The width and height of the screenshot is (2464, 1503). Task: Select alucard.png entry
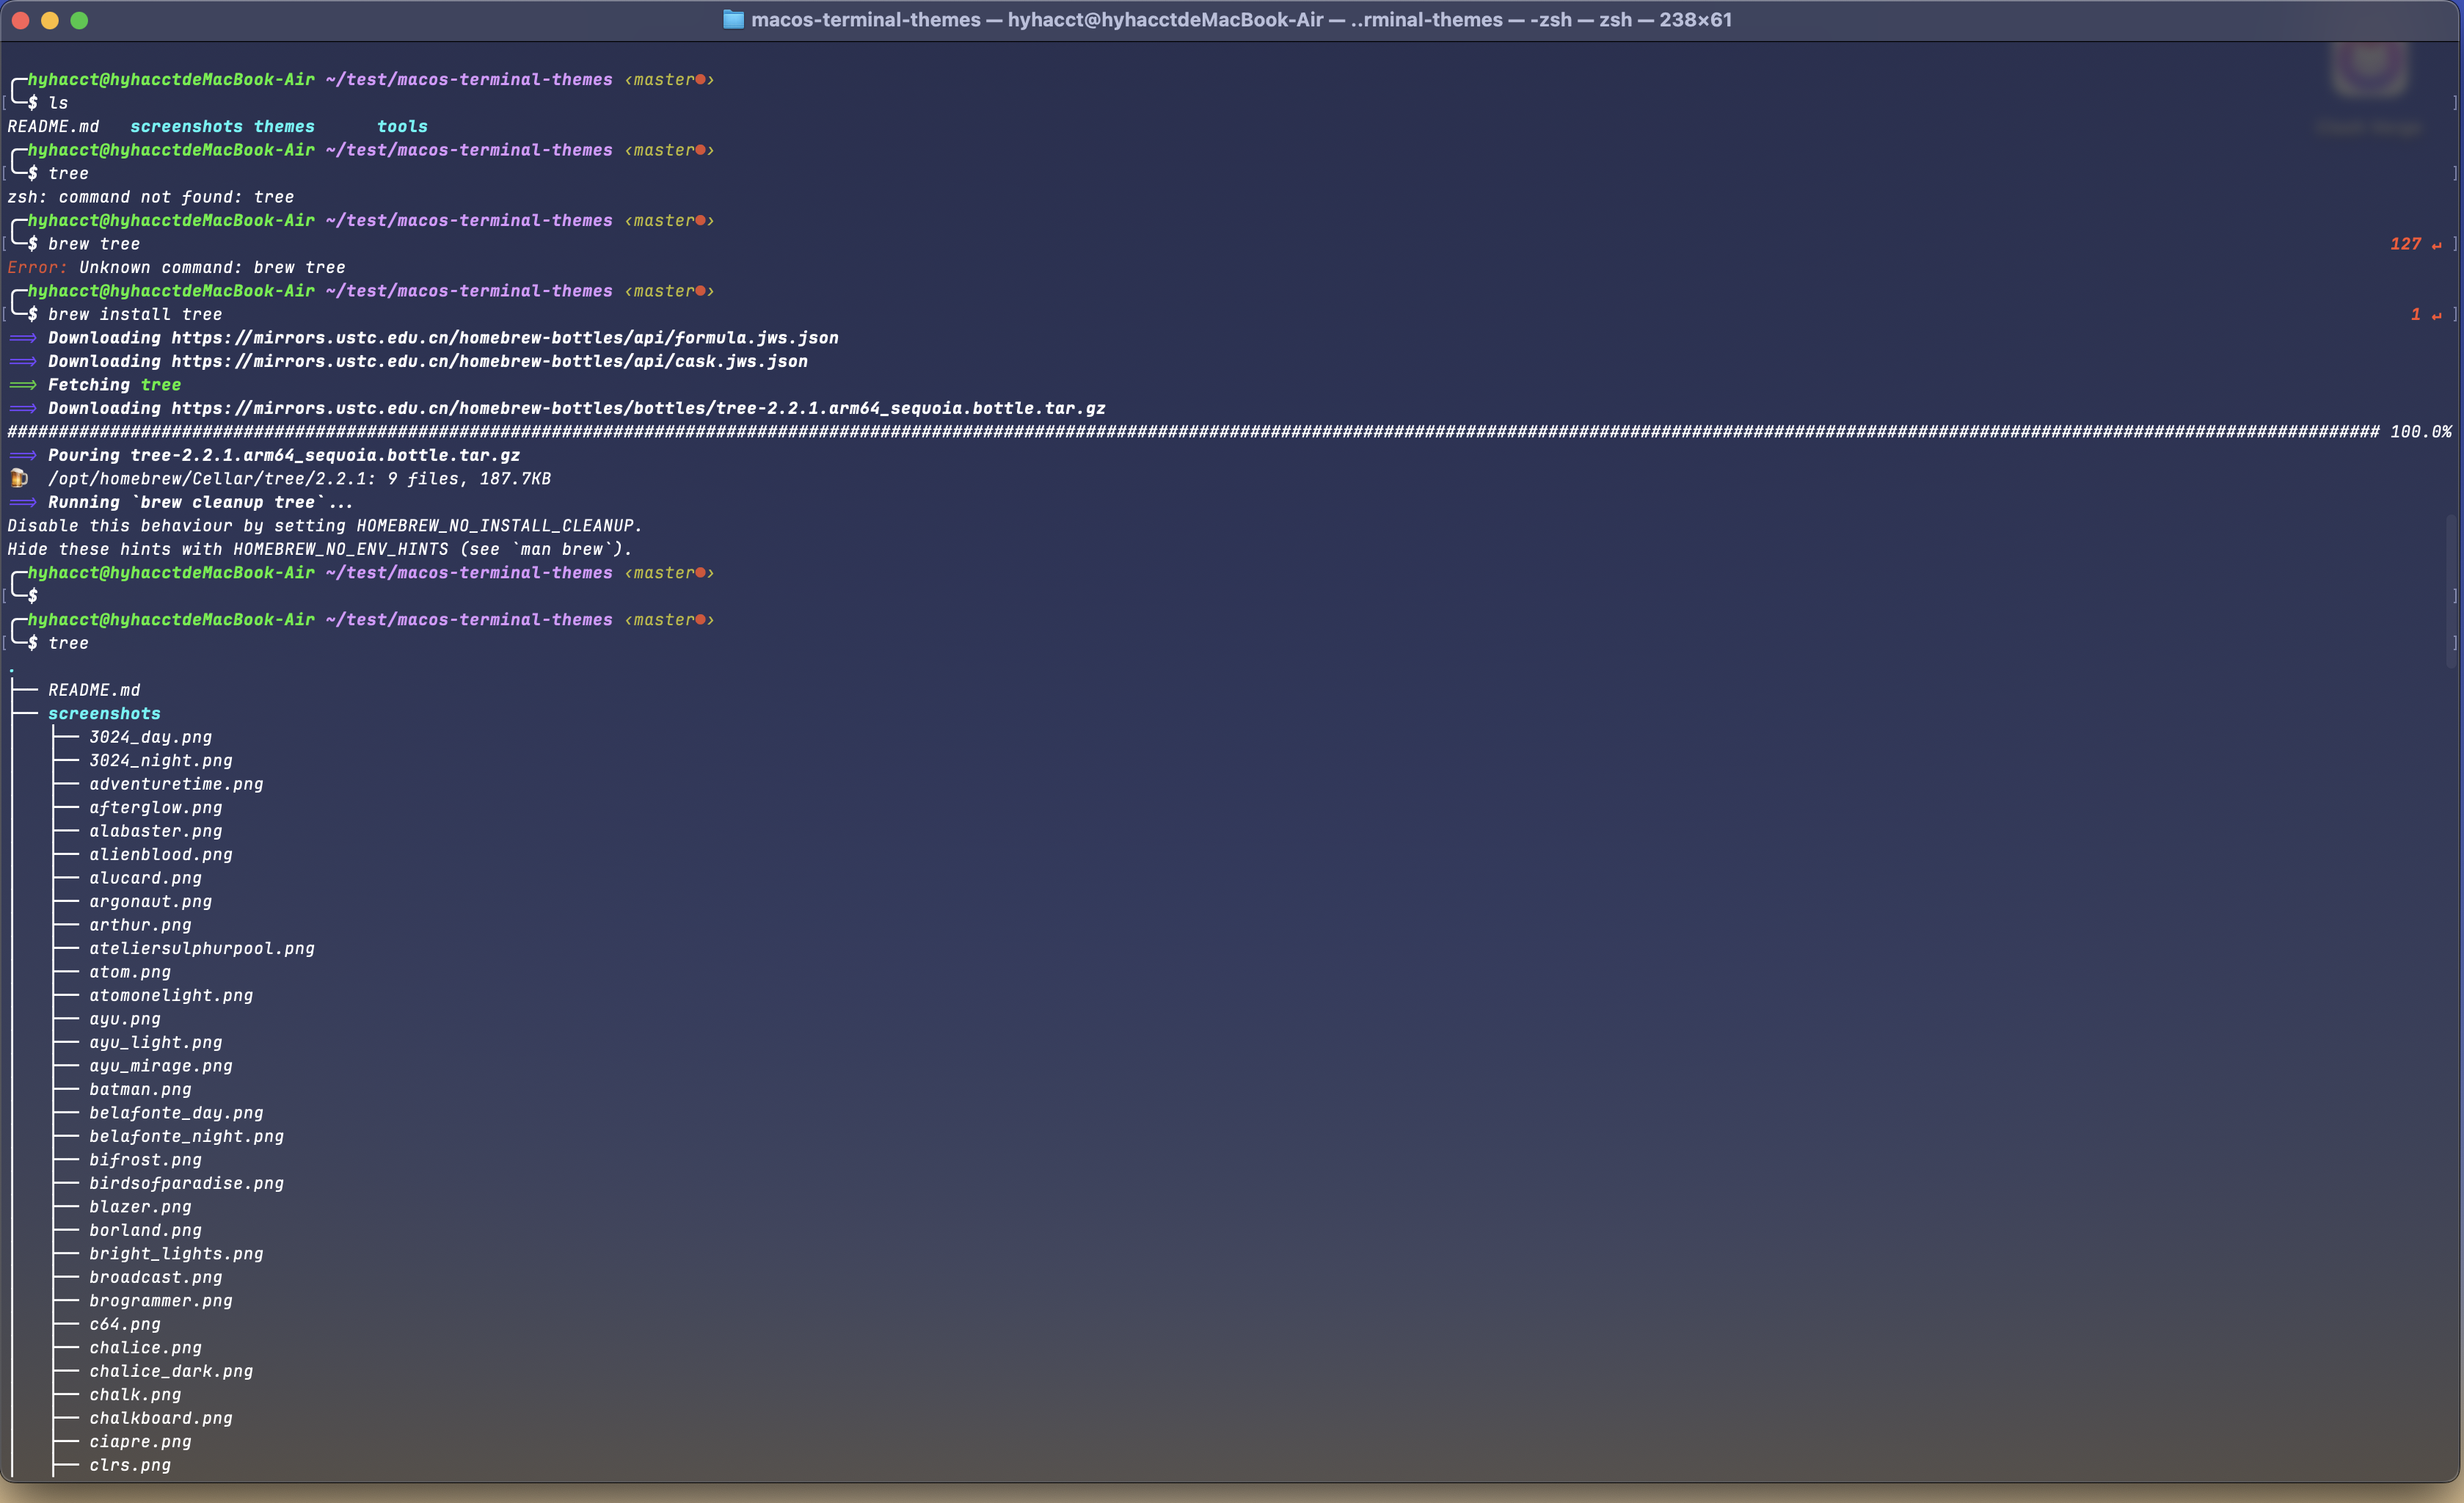(x=146, y=878)
